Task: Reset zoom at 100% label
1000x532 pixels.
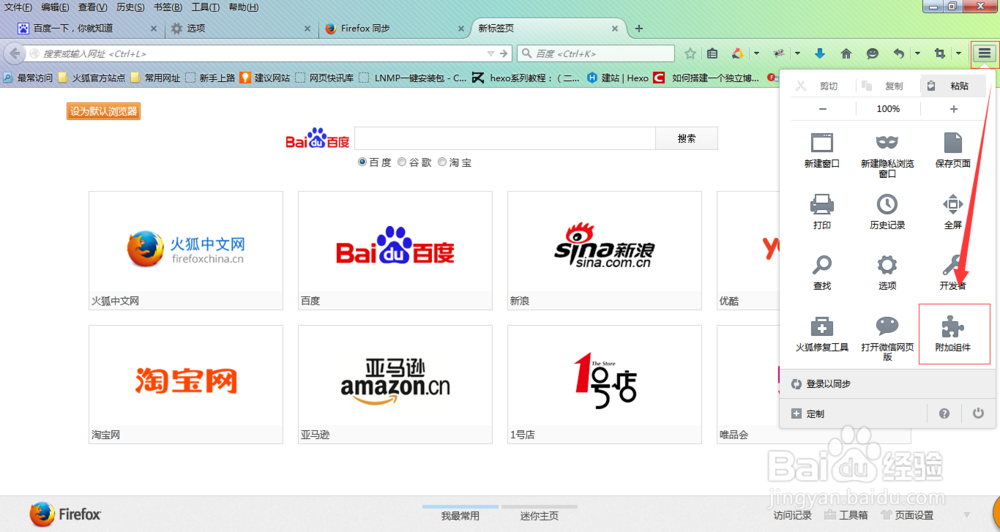Action: point(888,109)
